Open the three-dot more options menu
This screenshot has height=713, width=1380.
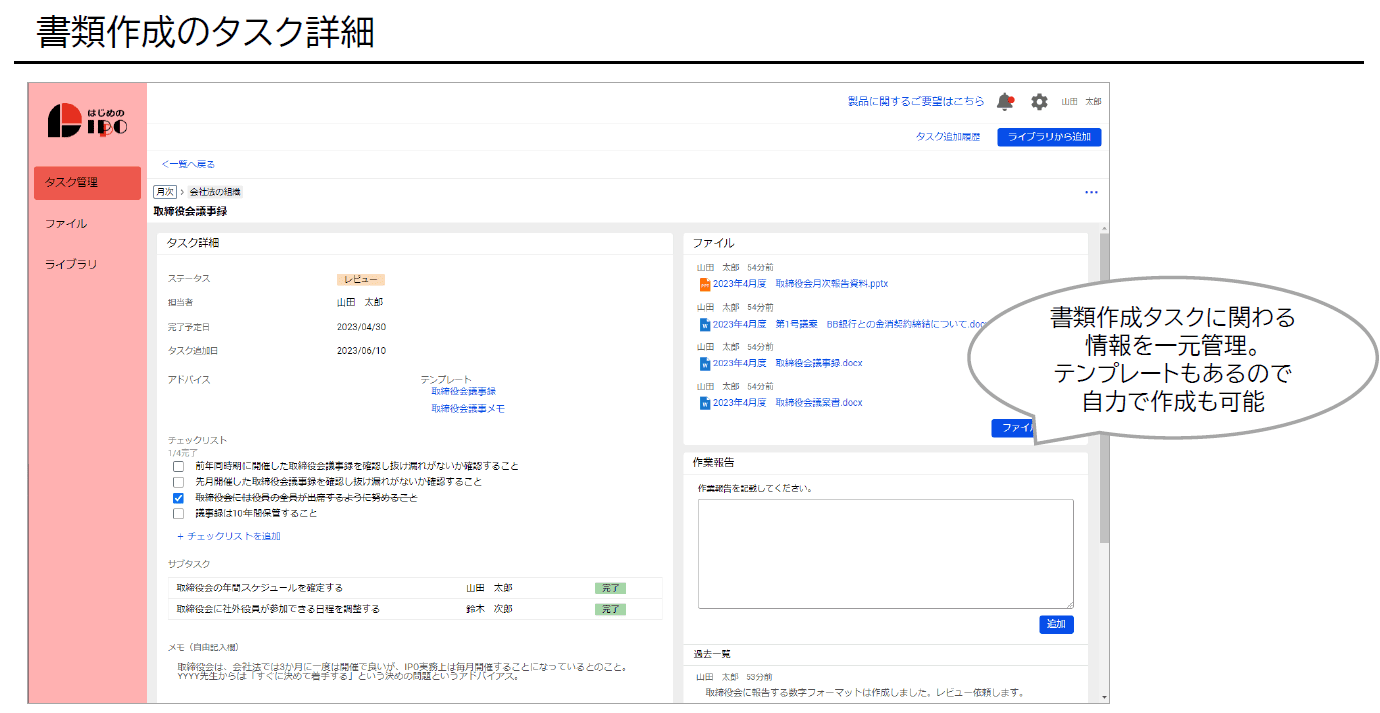pyautogui.click(x=1091, y=192)
